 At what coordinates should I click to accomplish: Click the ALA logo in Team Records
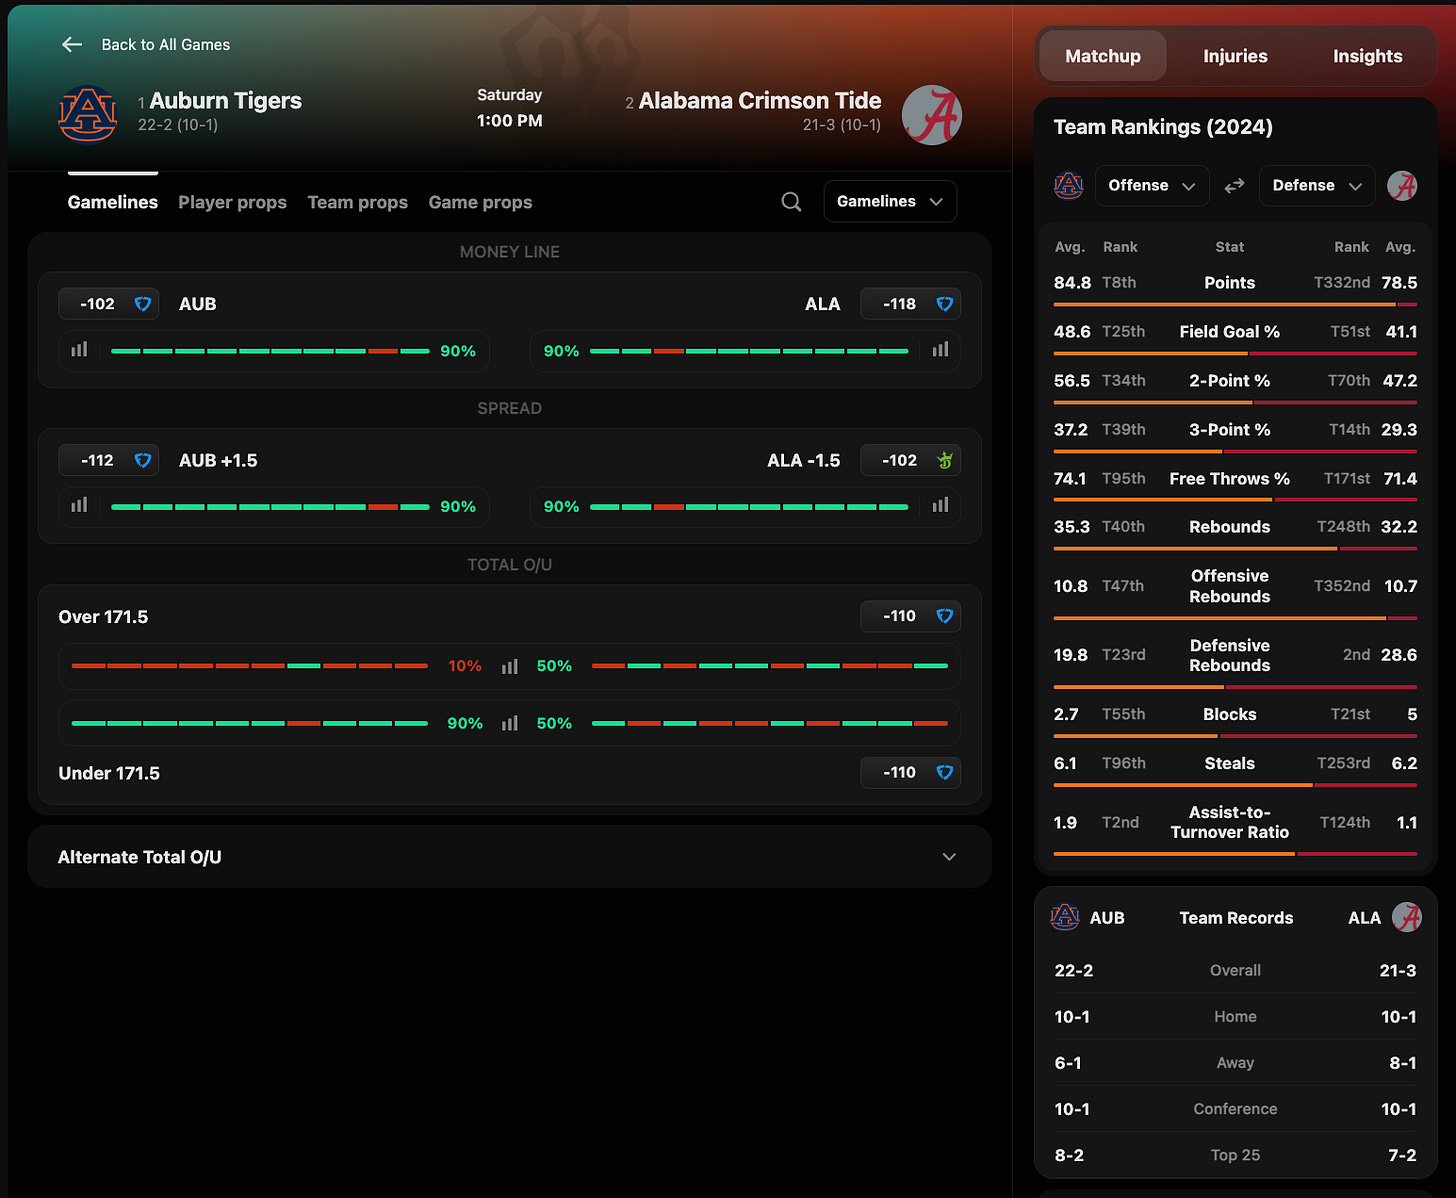tap(1407, 917)
